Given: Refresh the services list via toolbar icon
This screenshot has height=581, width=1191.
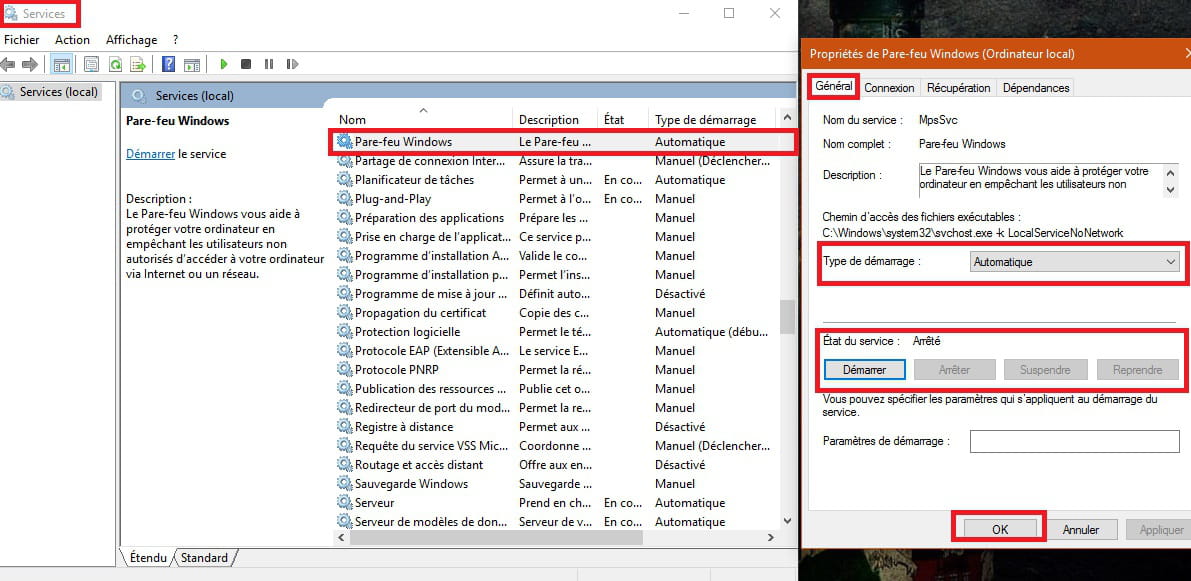Looking at the screenshot, I should tap(115, 65).
